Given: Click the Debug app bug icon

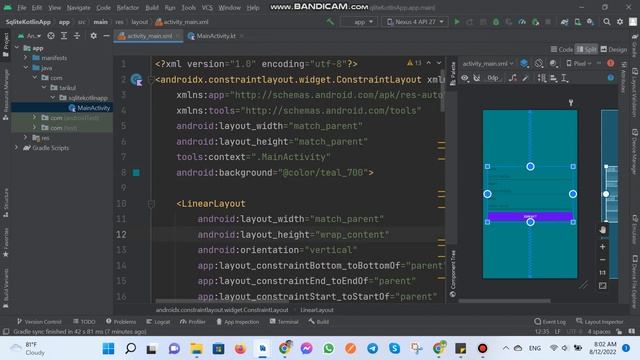Looking at the screenshot, I should point(496,22).
